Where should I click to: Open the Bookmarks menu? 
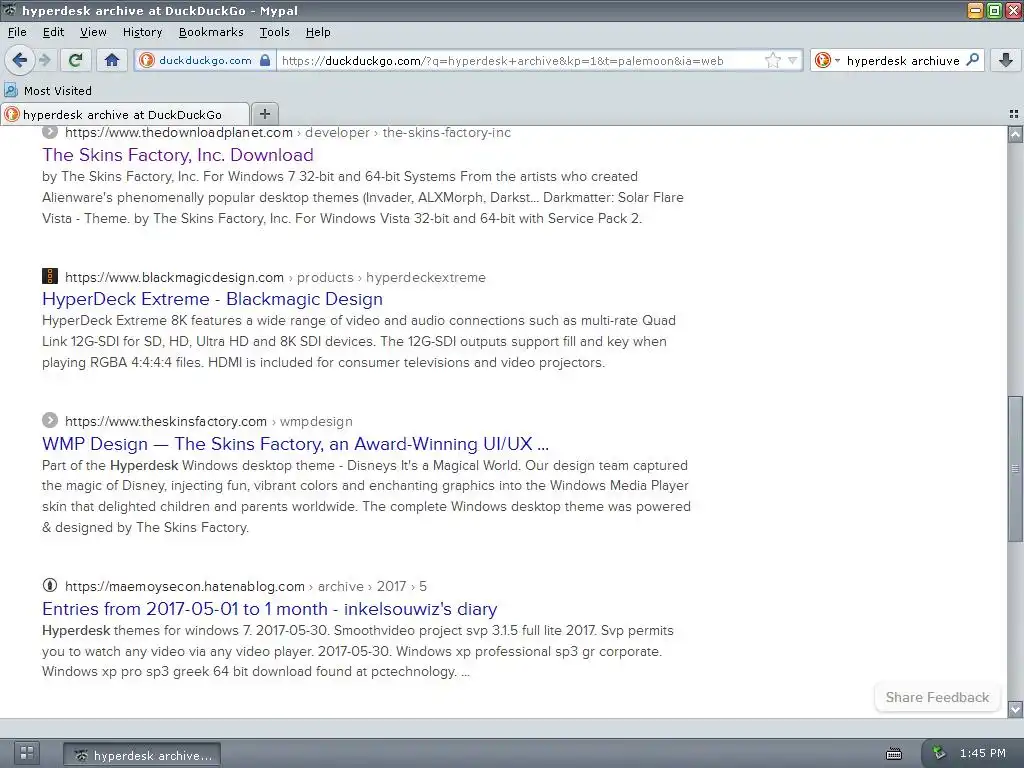coord(211,32)
